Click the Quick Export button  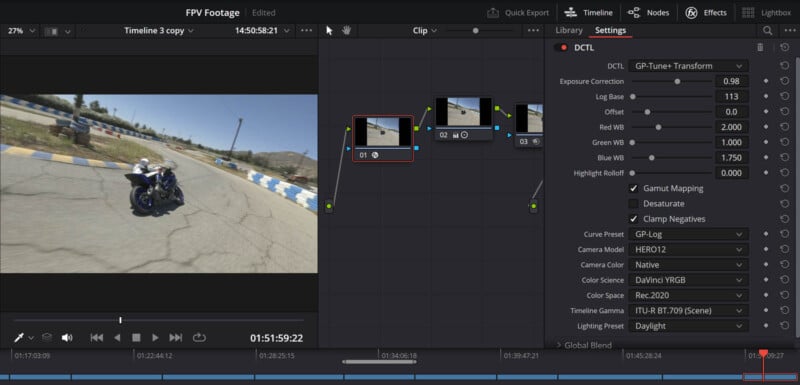coord(518,13)
